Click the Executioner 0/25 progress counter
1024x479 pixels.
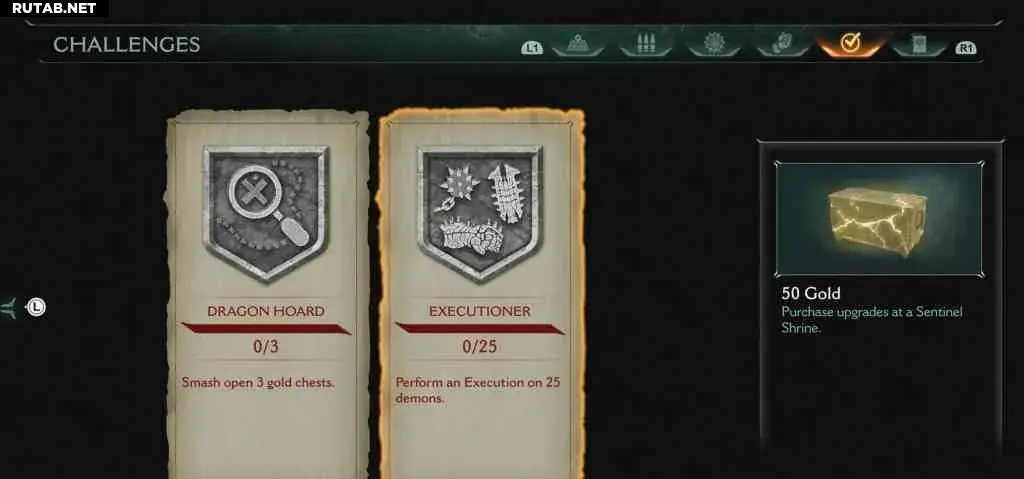tap(480, 346)
